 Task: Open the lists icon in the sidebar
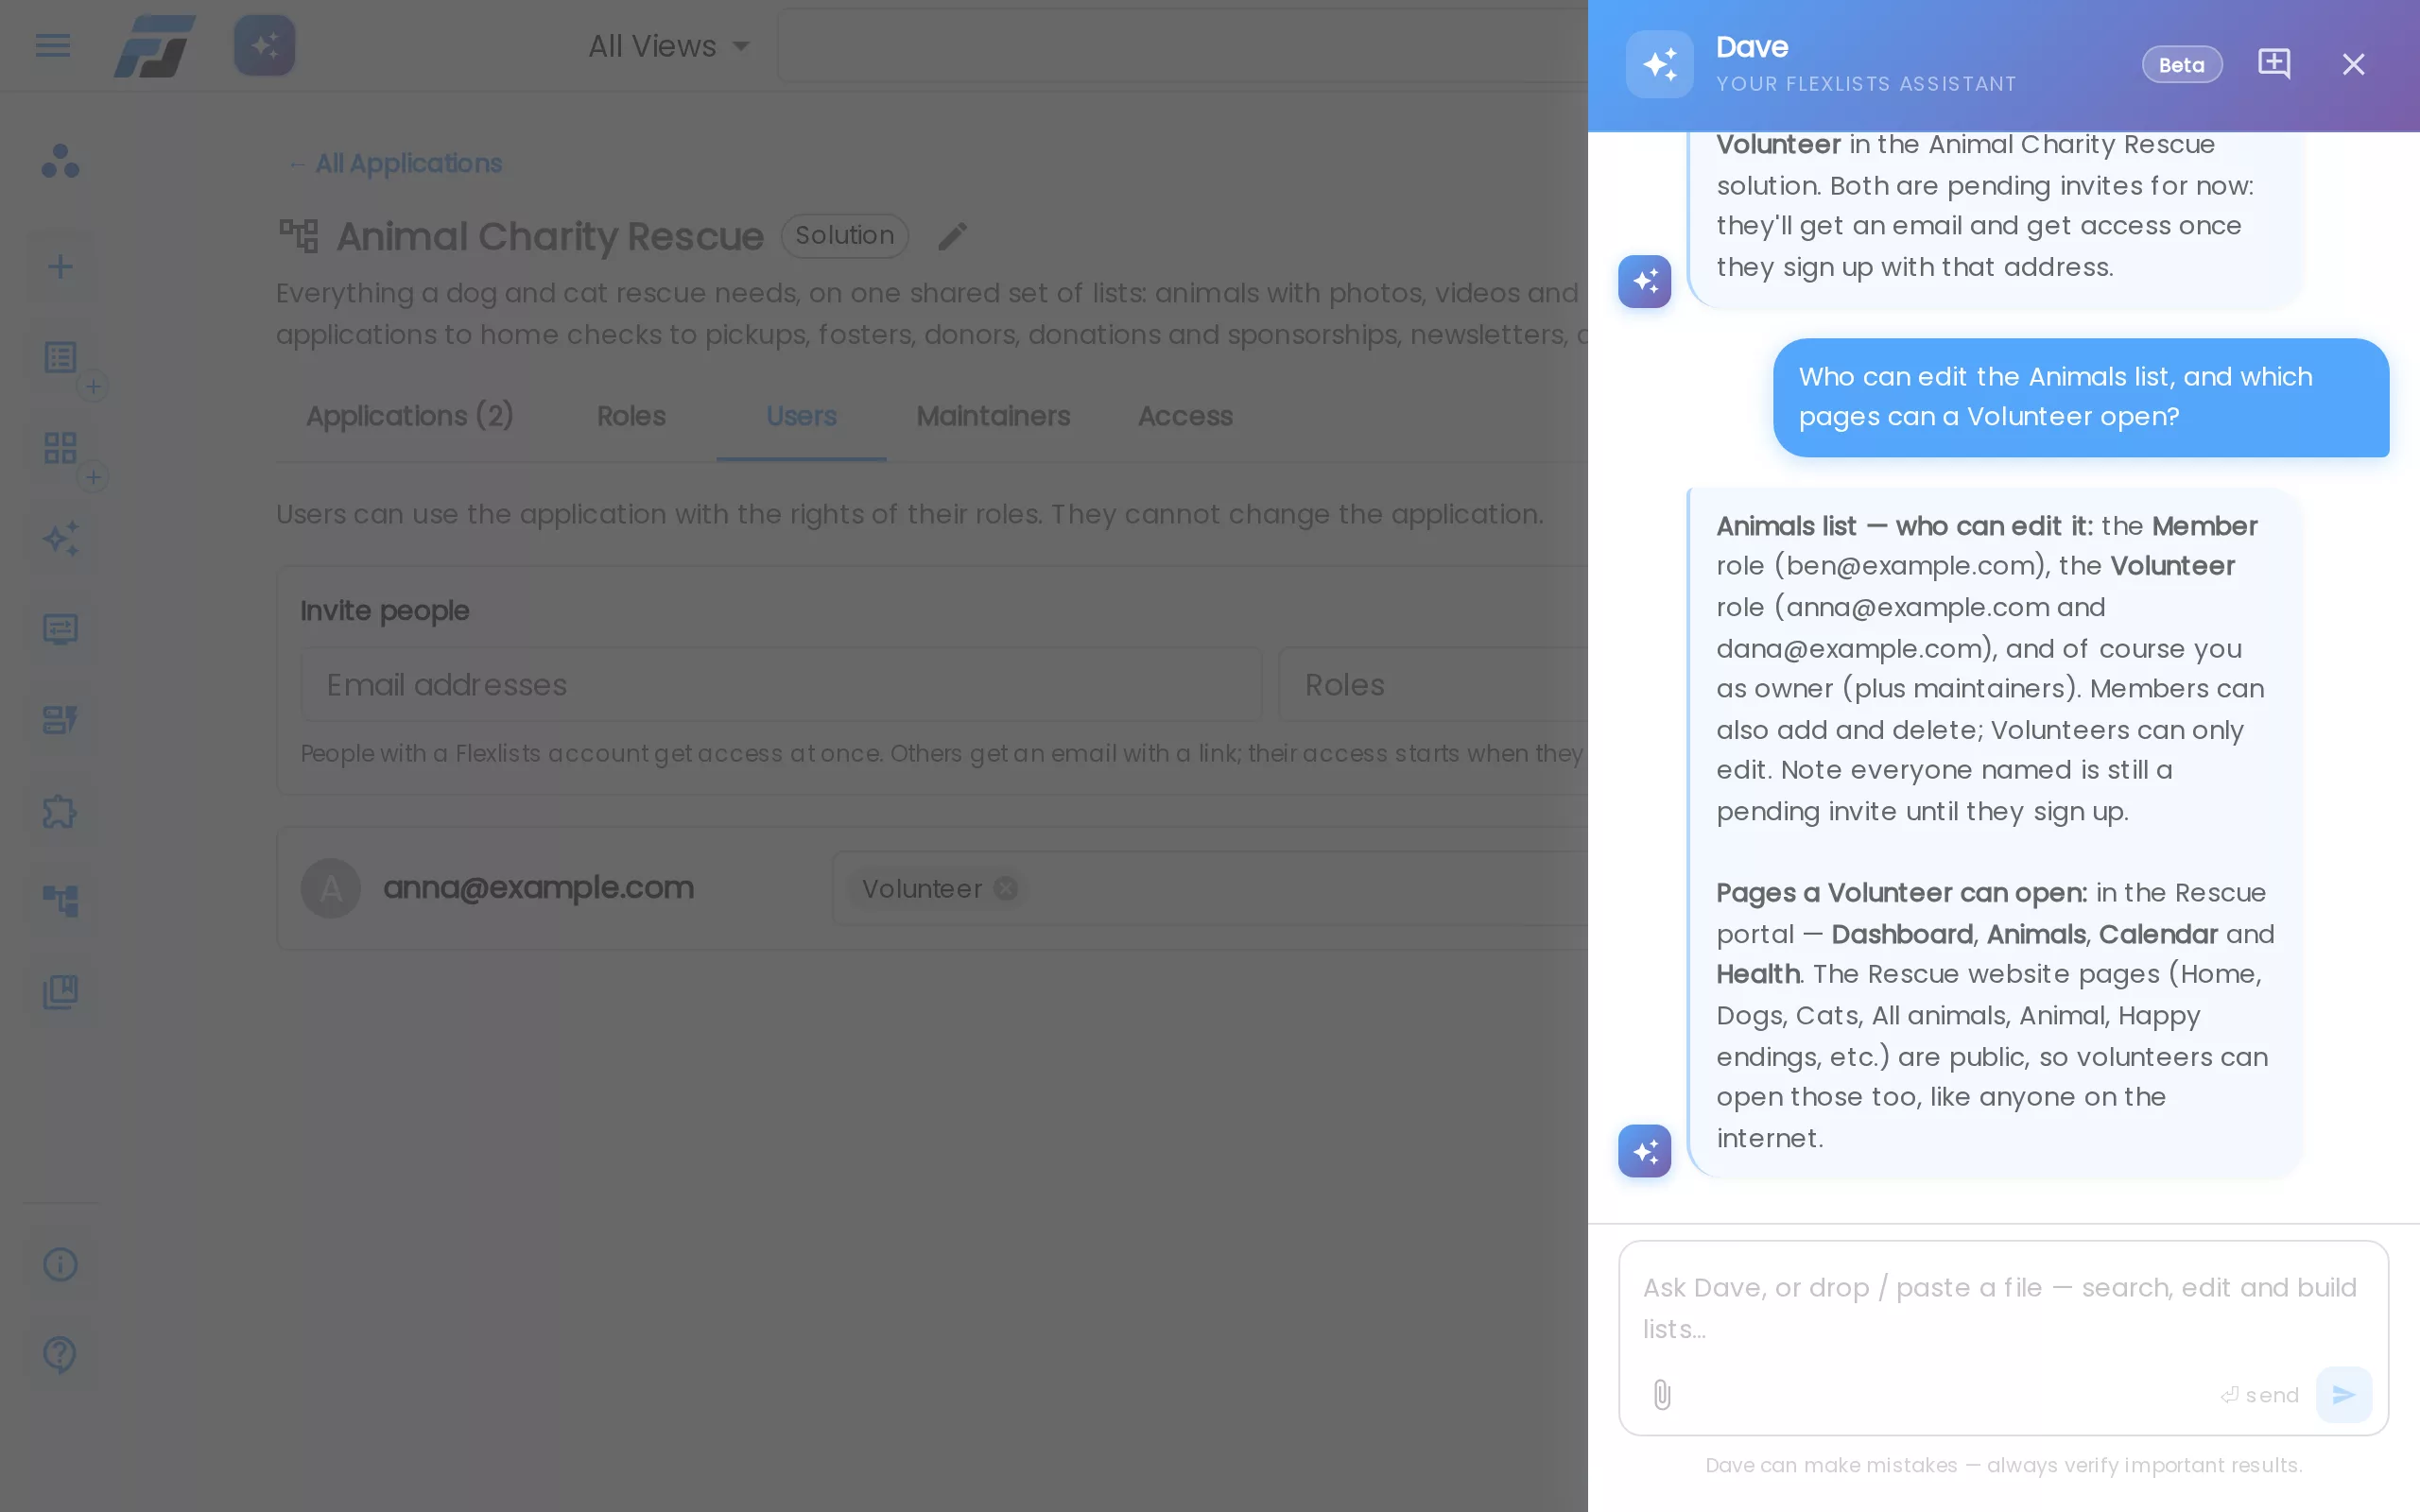(x=60, y=357)
